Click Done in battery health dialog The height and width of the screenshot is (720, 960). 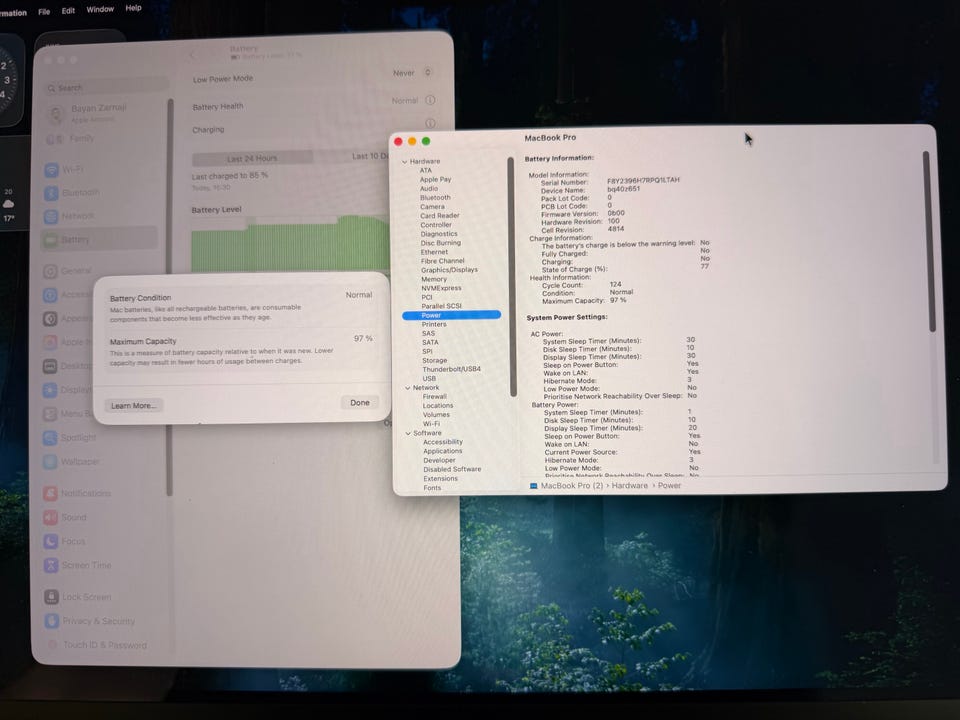[x=360, y=402]
